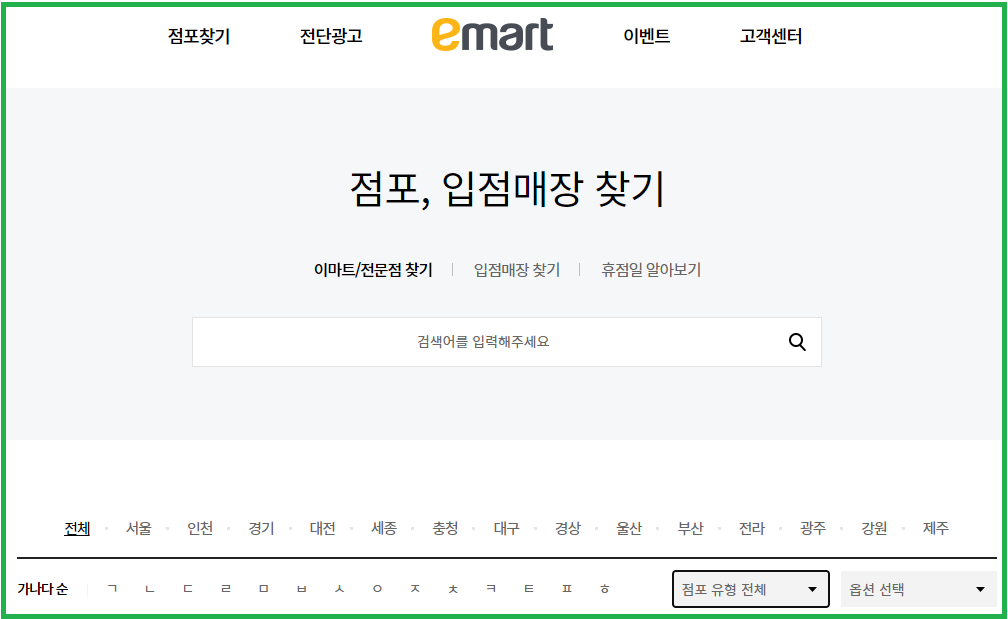Screen dimensions: 1008x619
Task: Filter stores by 충청
Action: tap(445, 528)
